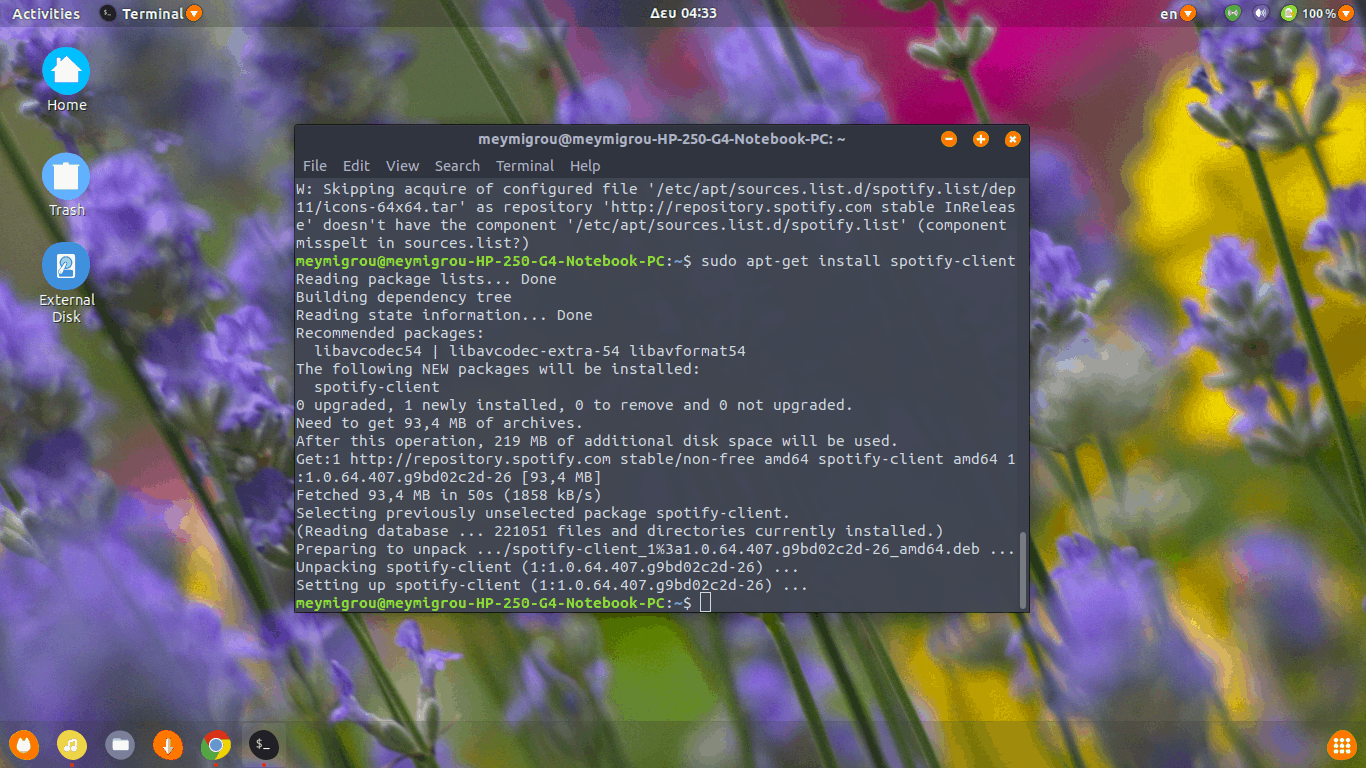Click the '0 upgraded, 1 newly installed' line
The height and width of the screenshot is (768, 1366).
(575, 405)
